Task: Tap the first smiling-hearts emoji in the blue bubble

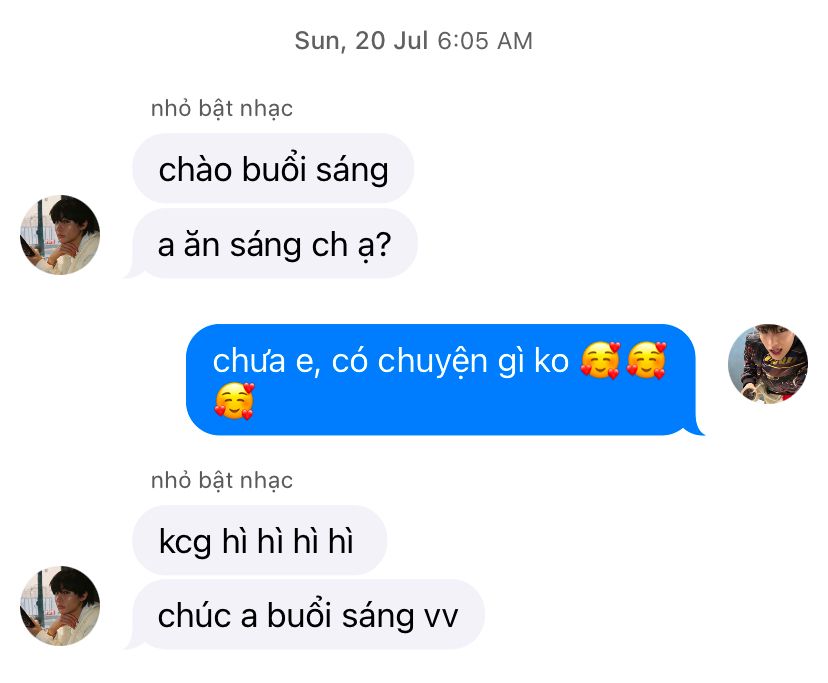Action: (x=600, y=360)
